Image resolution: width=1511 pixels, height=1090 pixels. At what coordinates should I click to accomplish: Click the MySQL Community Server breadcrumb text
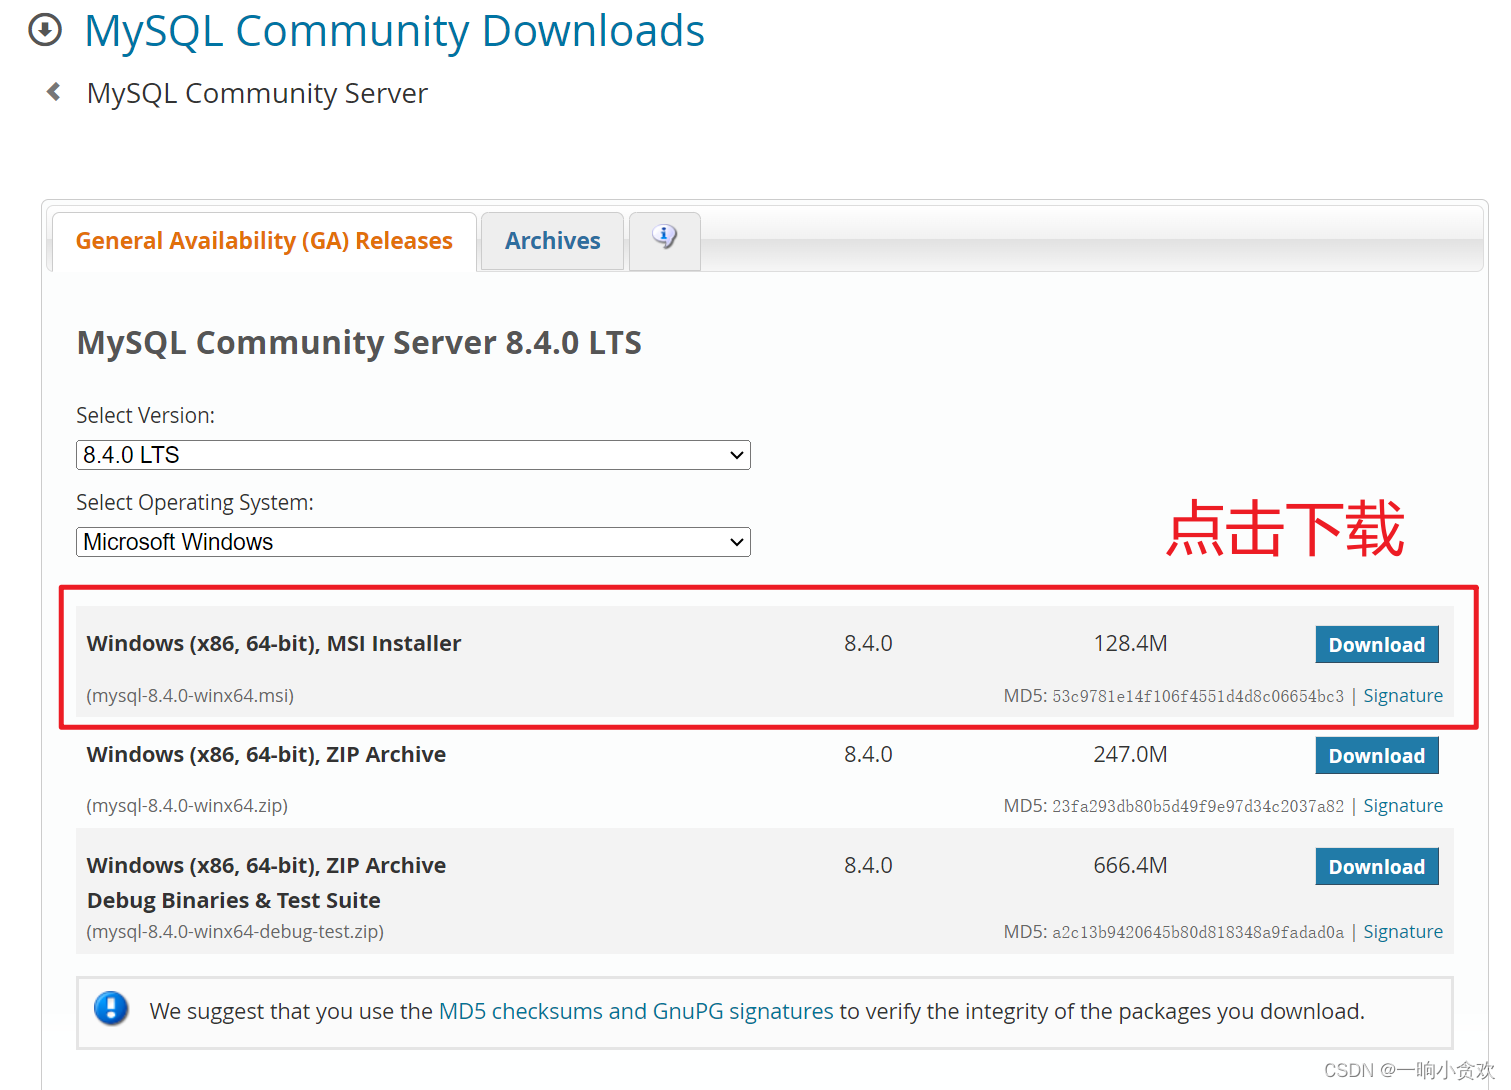pos(257,93)
